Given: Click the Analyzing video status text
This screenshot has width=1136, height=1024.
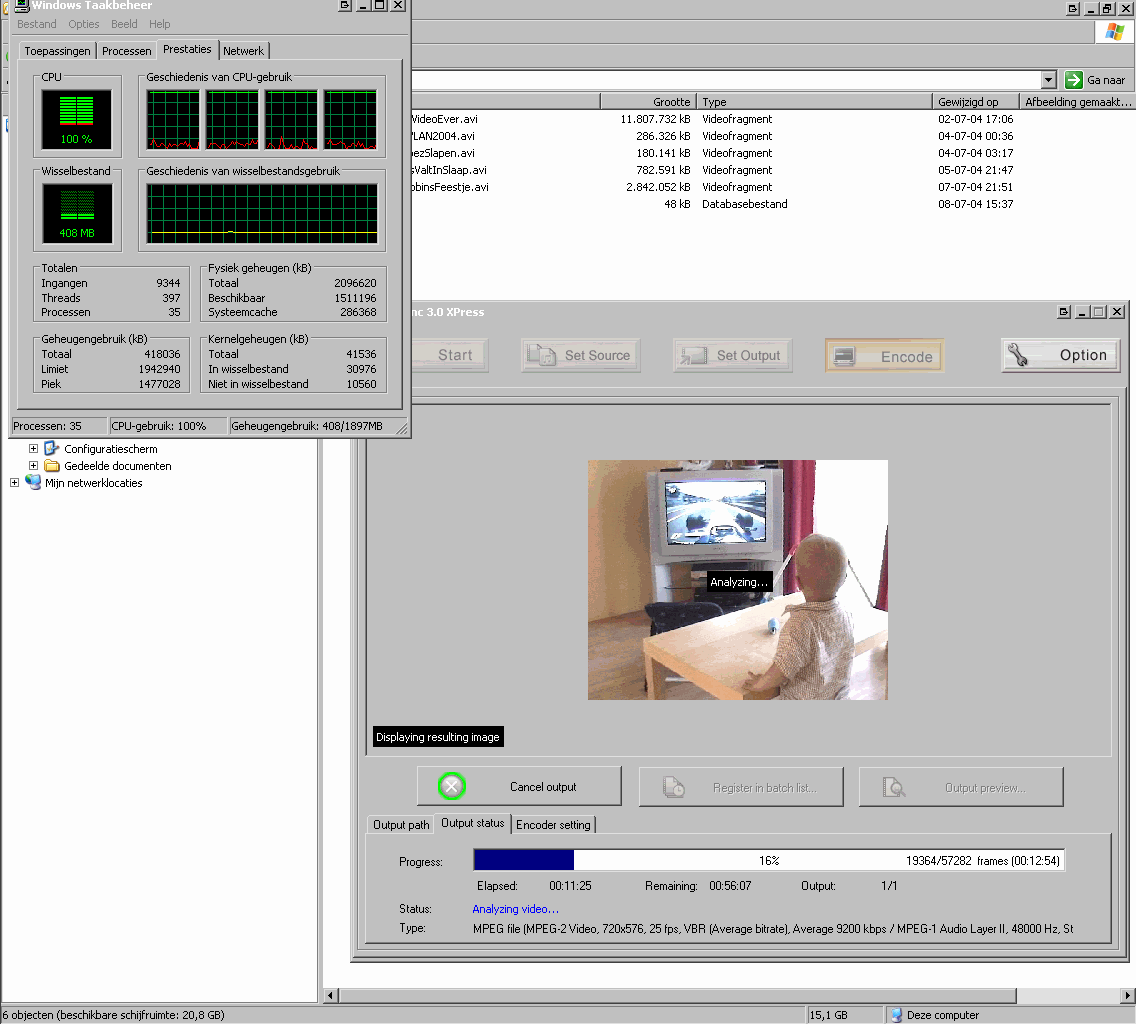Looking at the screenshot, I should point(515,909).
